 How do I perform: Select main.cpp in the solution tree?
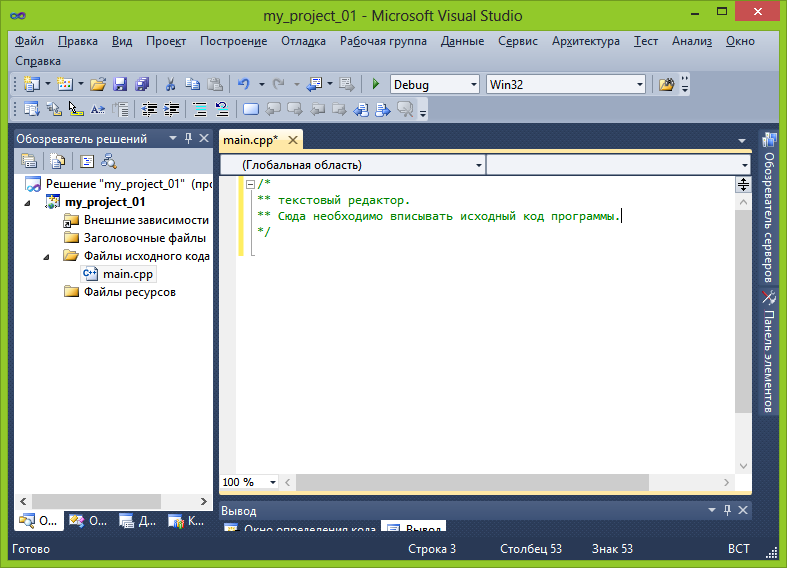click(118, 274)
